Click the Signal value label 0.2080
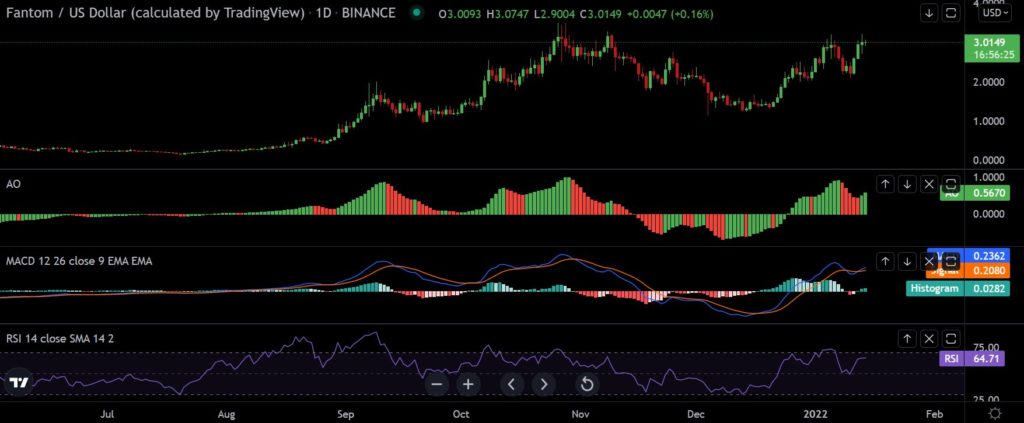Viewport: 1024px width, 423px height. click(987, 271)
